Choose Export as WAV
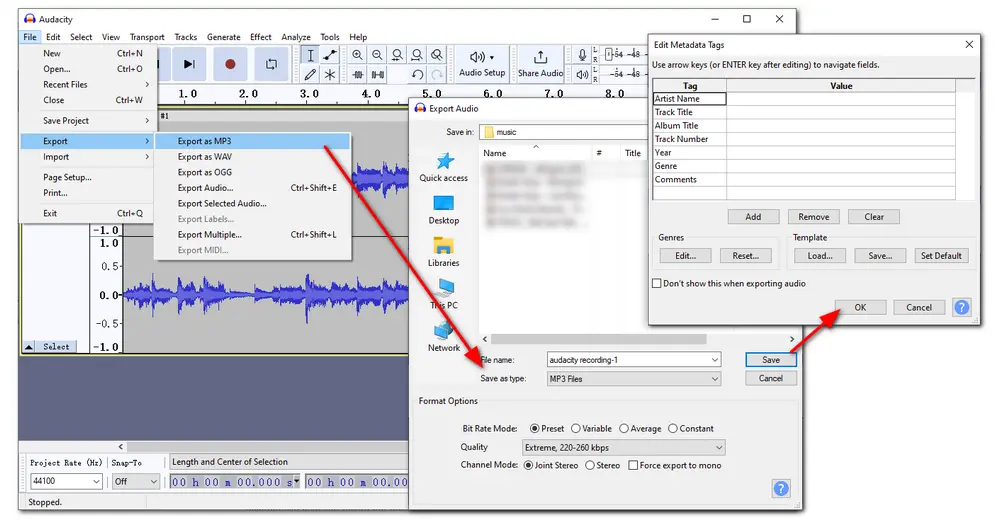Viewport: 1000px width, 520px height. 253,157
